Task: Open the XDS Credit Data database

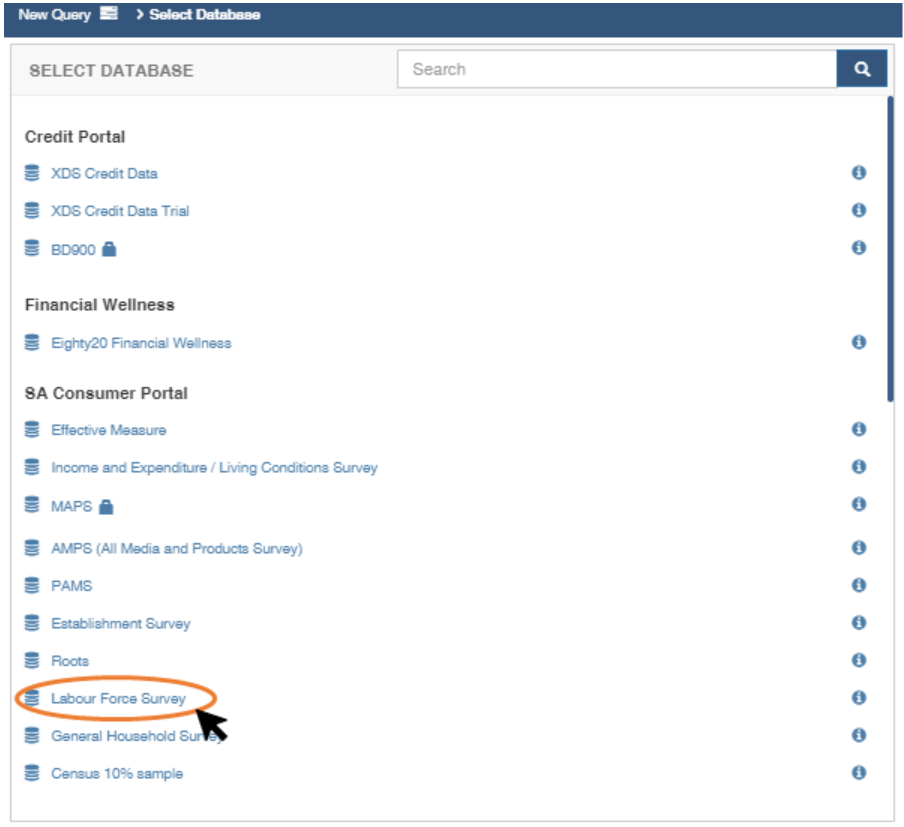Action: click(x=104, y=174)
